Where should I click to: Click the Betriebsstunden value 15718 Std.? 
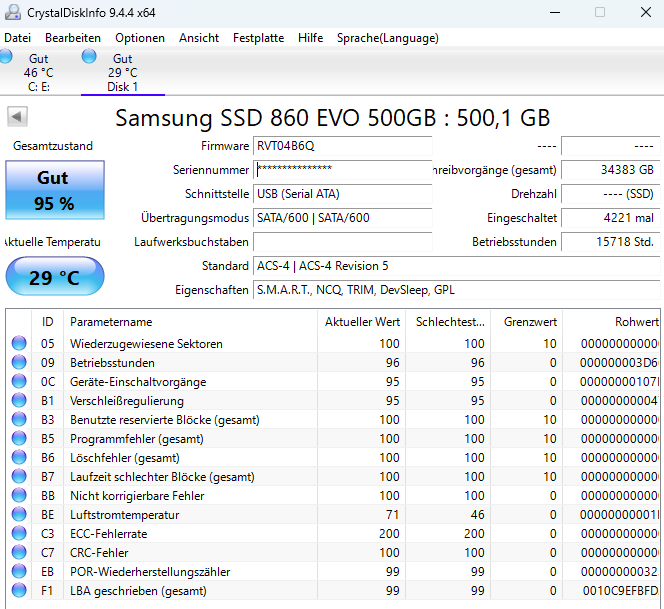coord(610,242)
